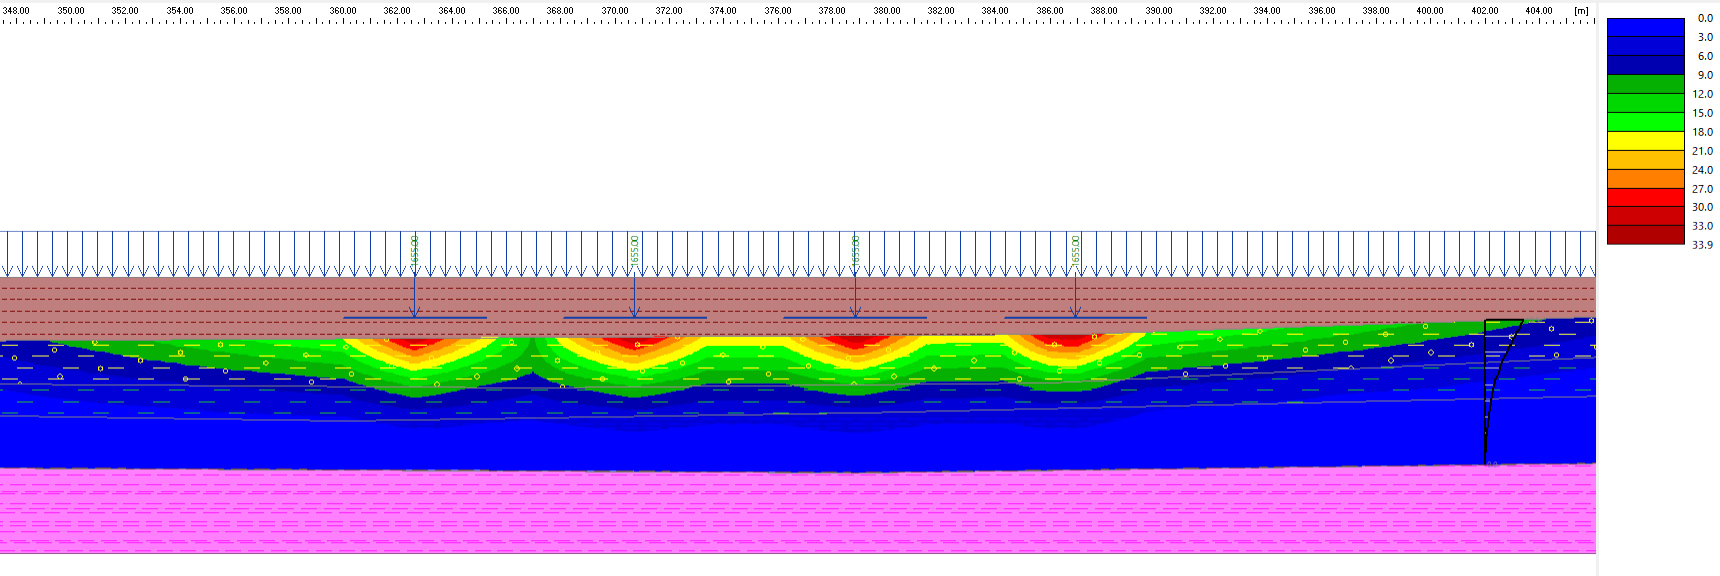Pick the darkest red 33.0–33.9 legend swatch
This screenshot has width=1720, height=576.
(1645, 236)
